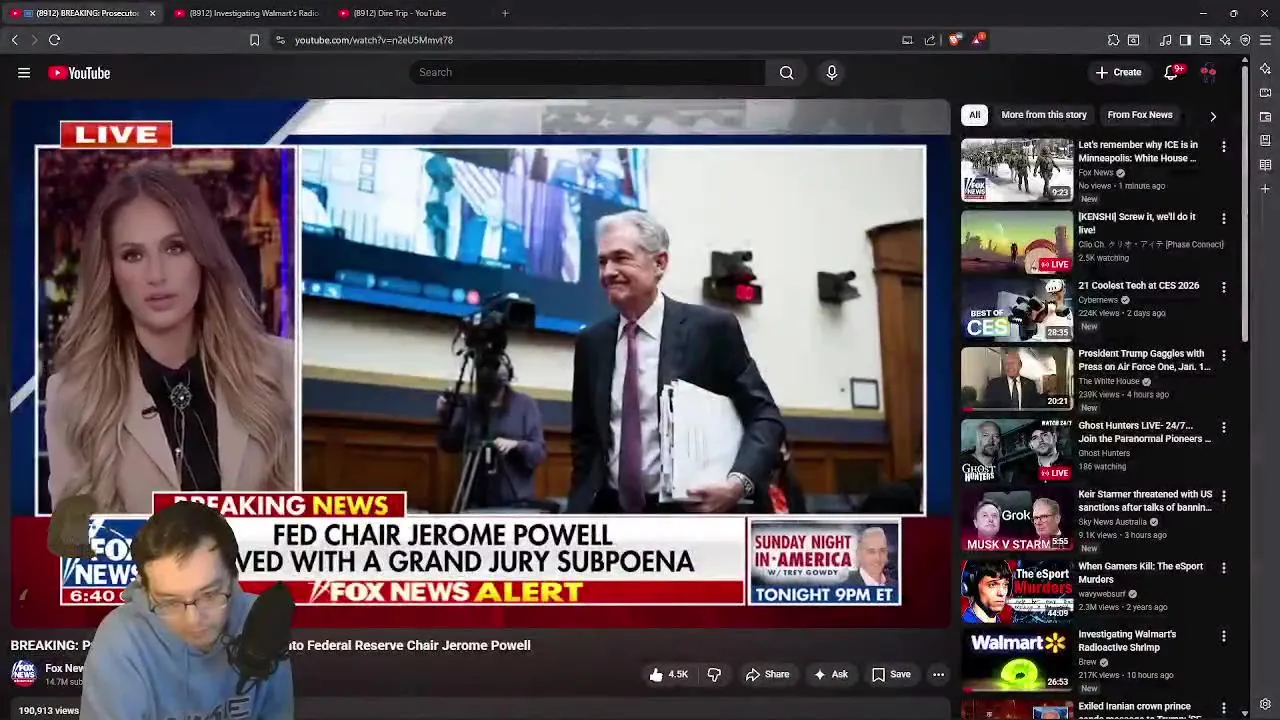Screen dimensions: 1280x720
Task: Toggle the Brave sidebar panel button
Action: [x=1185, y=40]
